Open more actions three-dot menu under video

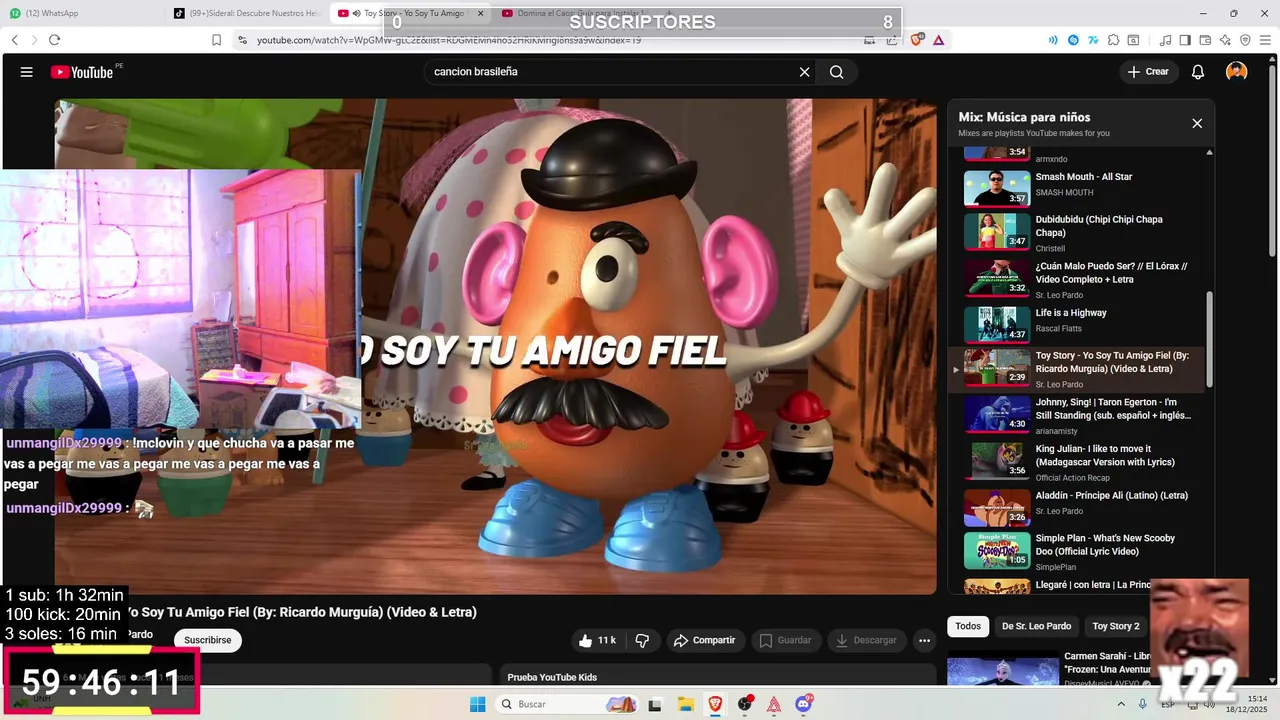coord(925,640)
